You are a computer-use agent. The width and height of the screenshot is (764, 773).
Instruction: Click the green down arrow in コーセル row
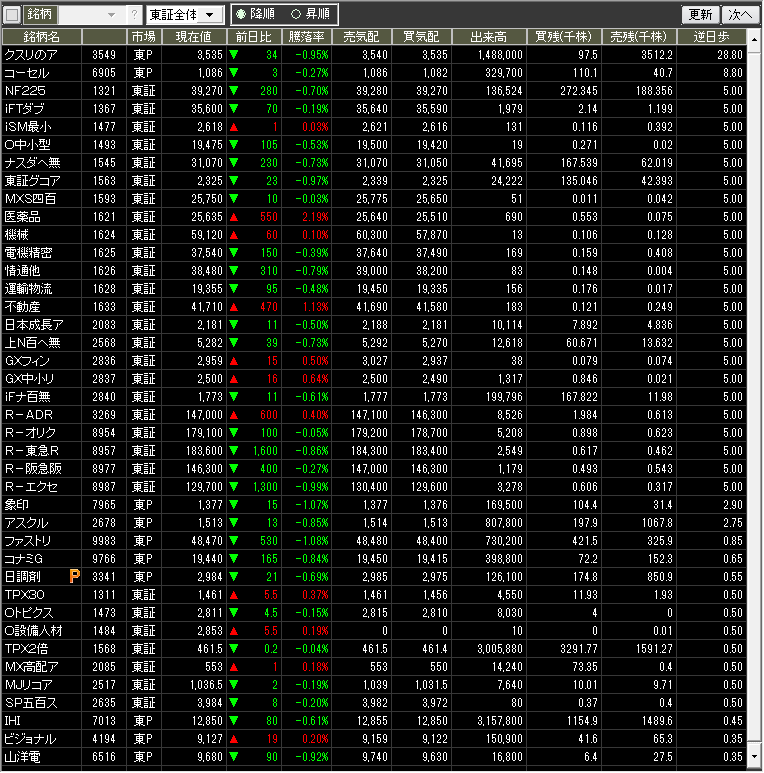point(234,73)
